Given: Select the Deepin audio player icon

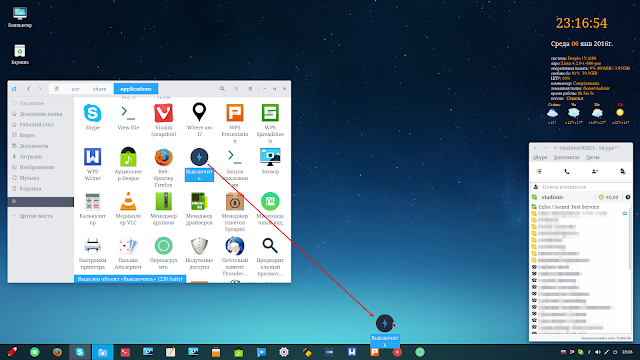Looking at the screenshot, I should coord(128,157).
